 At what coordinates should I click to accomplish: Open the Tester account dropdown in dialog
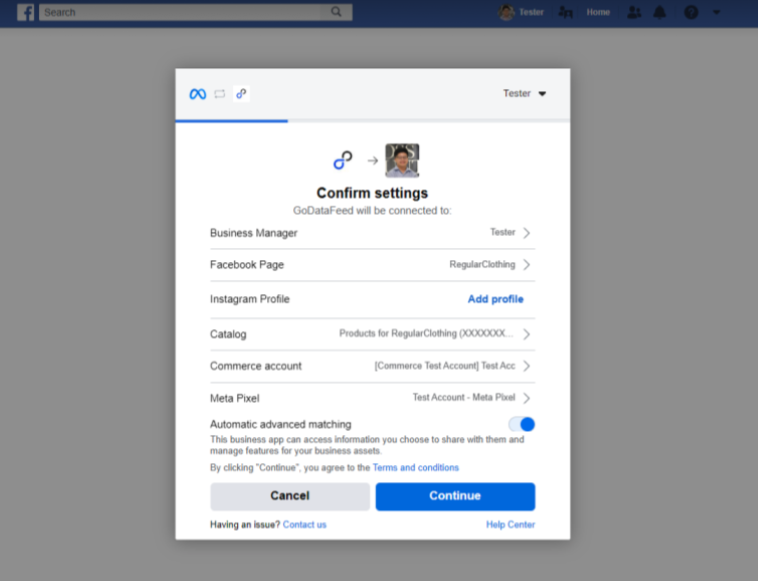coord(525,93)
